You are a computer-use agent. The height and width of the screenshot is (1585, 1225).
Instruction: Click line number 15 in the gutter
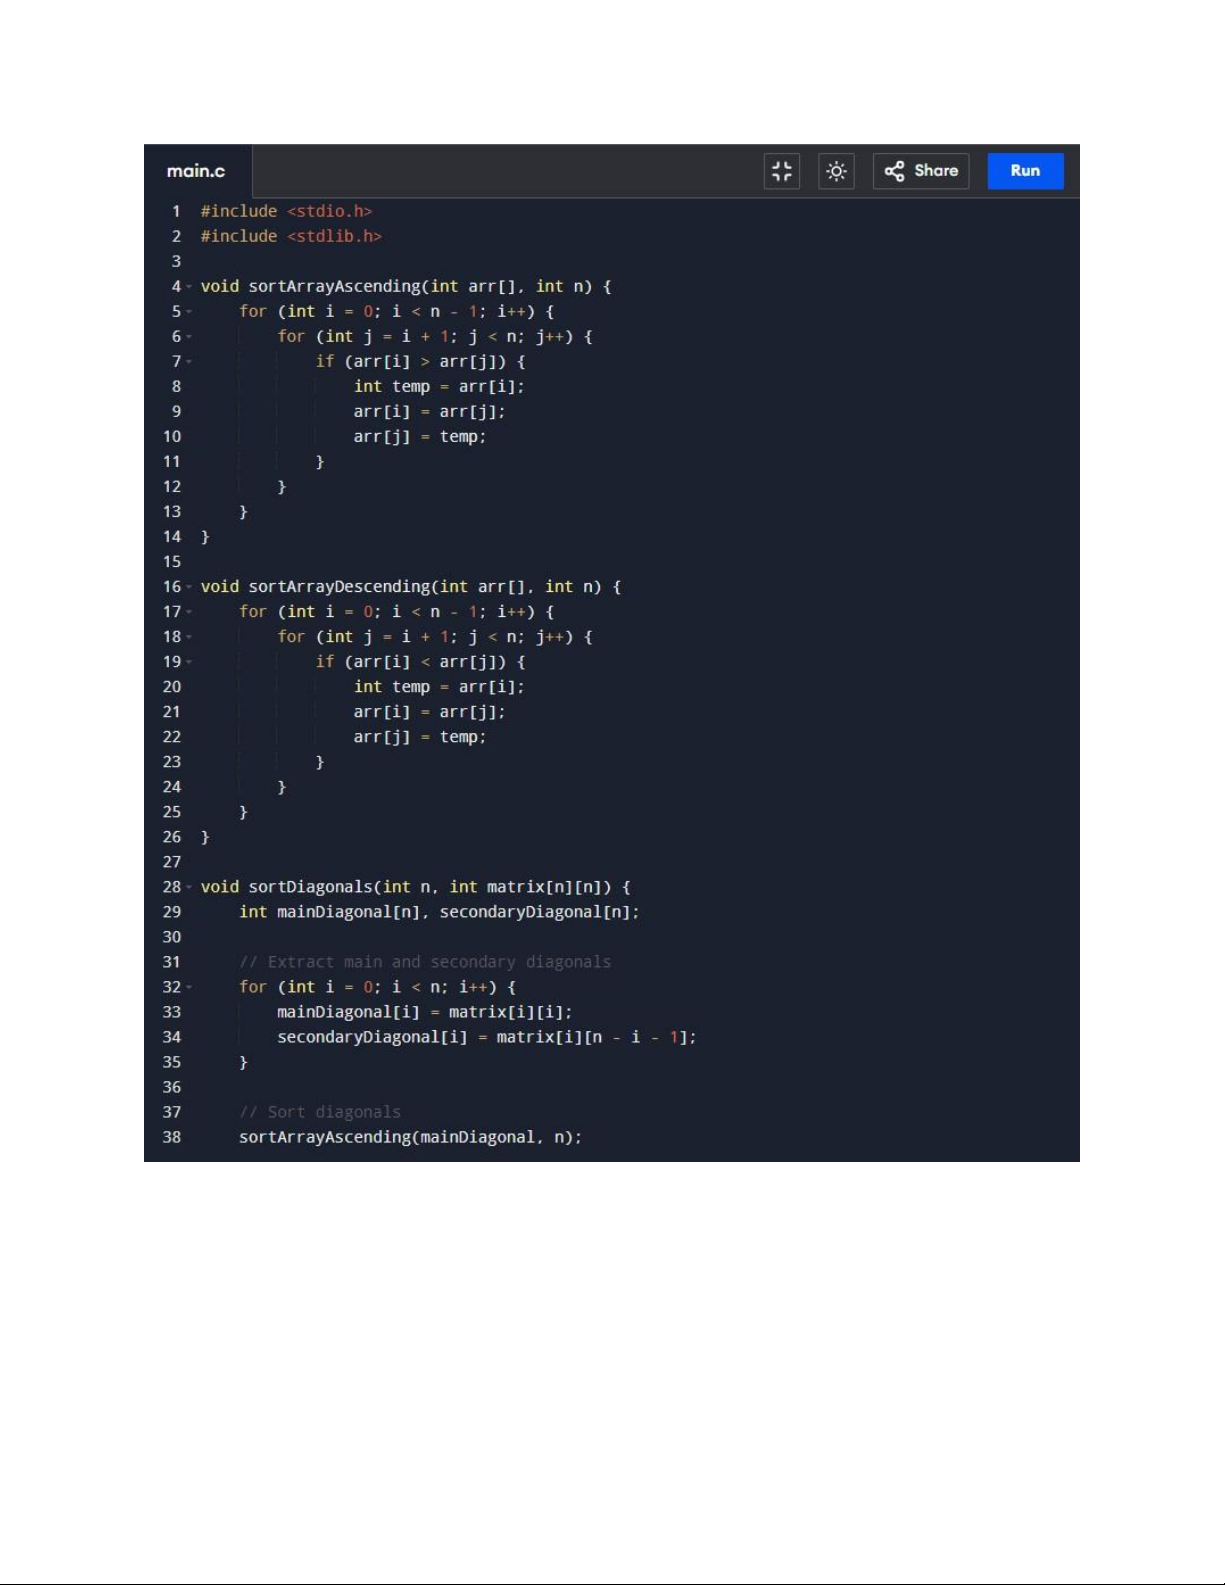(x=172, y=561)
